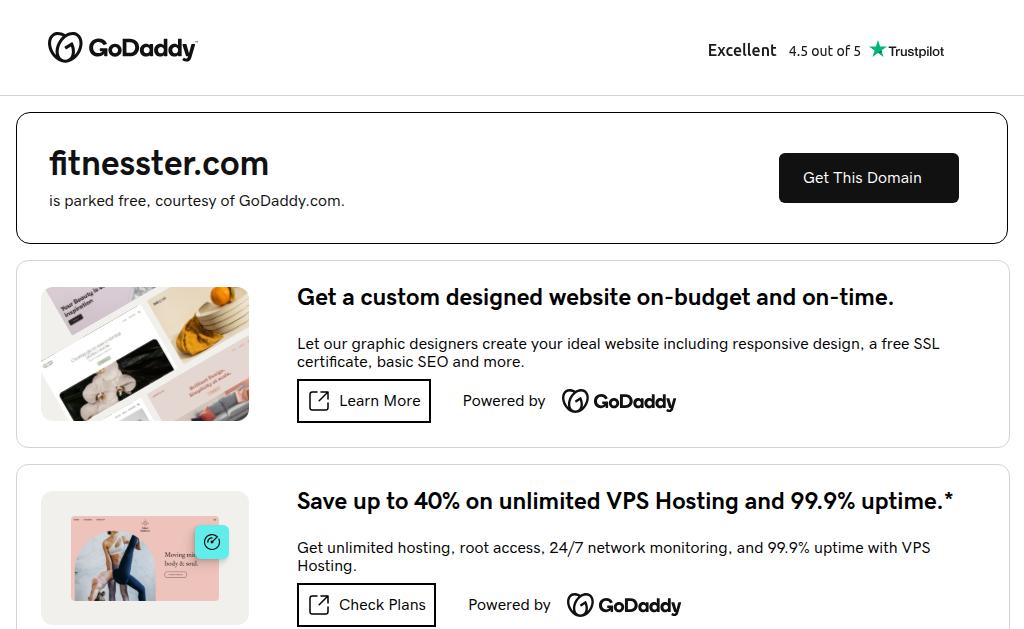Viewport: 1024px width, 629px height.
Task: Click the Trustpilot wordmark text
Action: click(x=916, y=51)
